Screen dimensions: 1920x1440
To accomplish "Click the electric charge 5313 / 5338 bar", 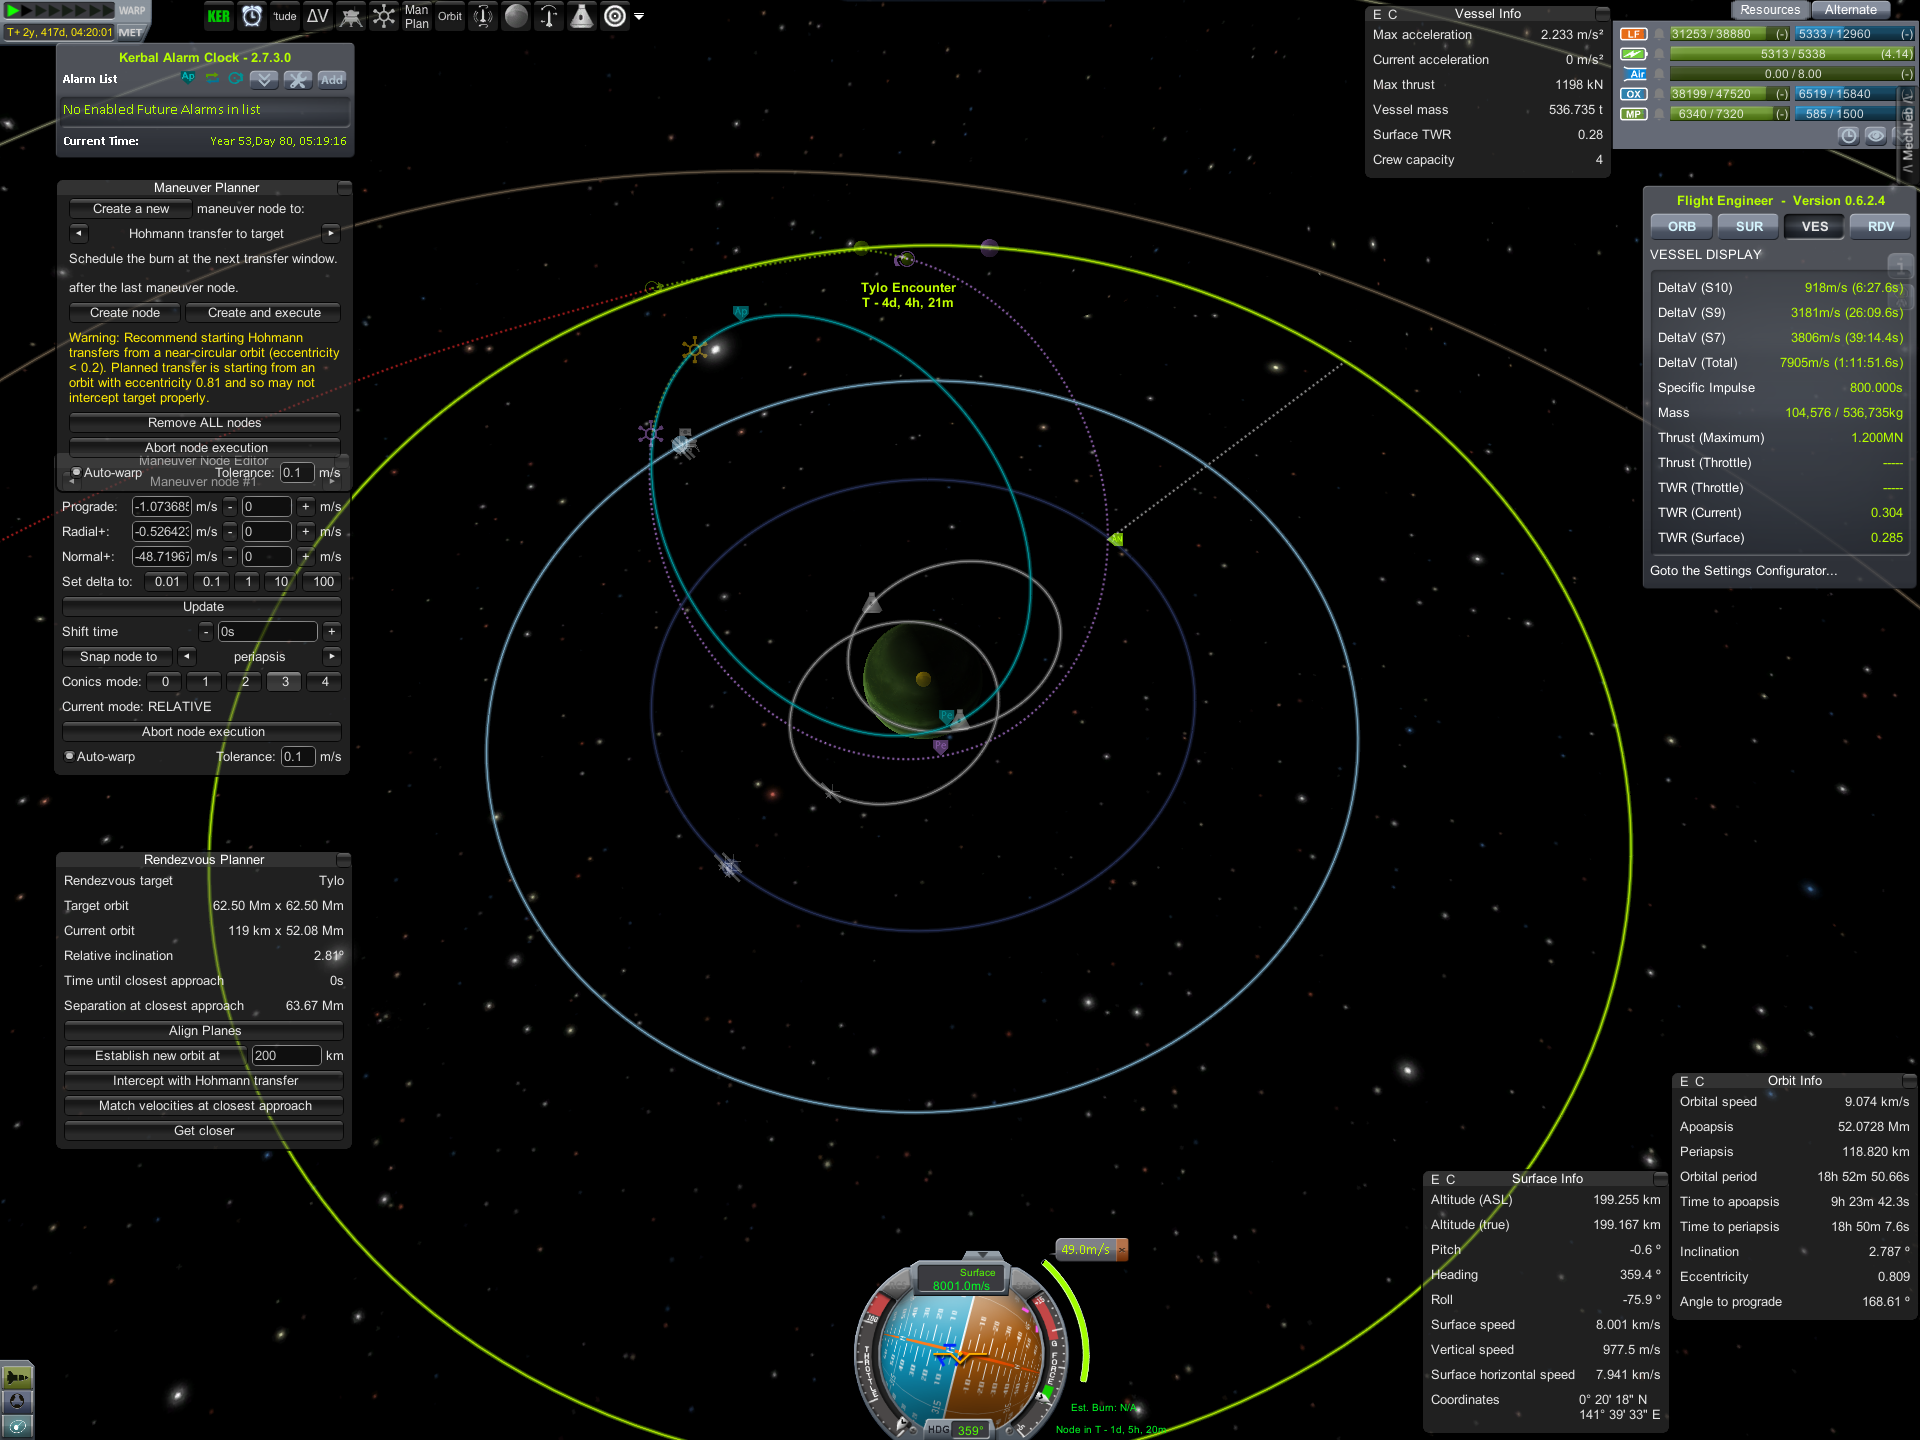I will (1792, 54).
